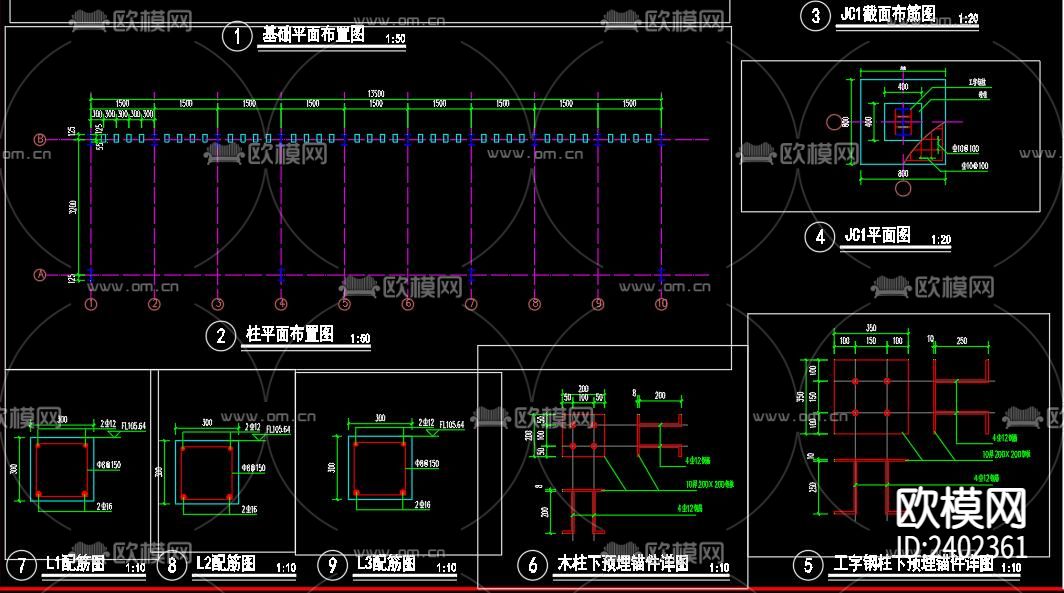Click the 1:50 scale note of 基础平面布置图
This screenshot has width=1064, height=593.
coord(394,39)
